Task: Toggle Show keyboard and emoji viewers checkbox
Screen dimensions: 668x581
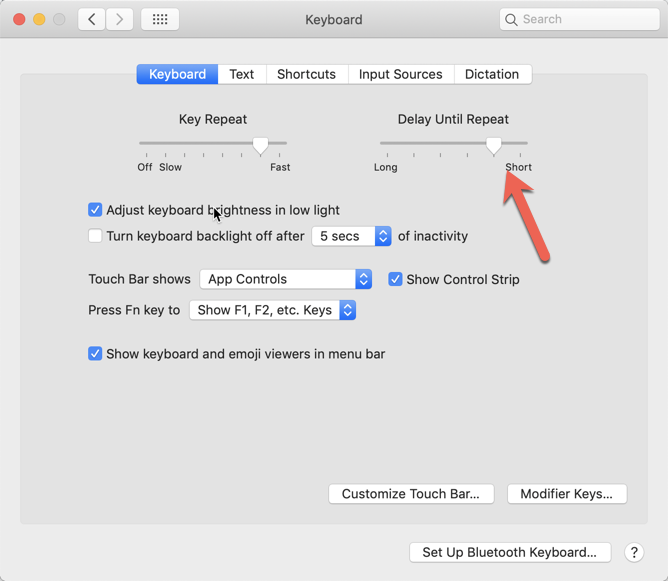Action: pos(95,354)
